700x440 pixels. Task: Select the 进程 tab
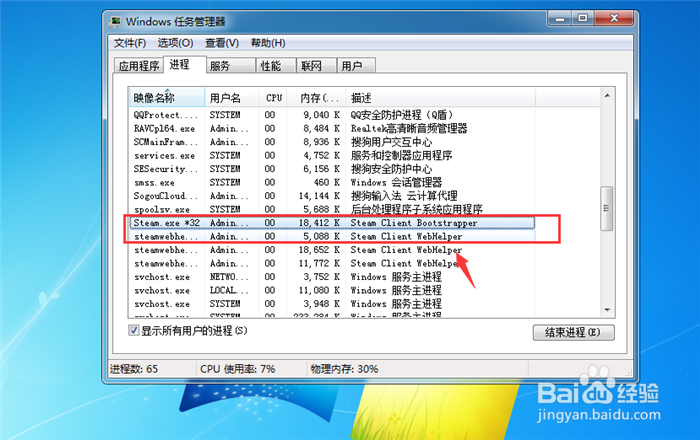[185, 64]
